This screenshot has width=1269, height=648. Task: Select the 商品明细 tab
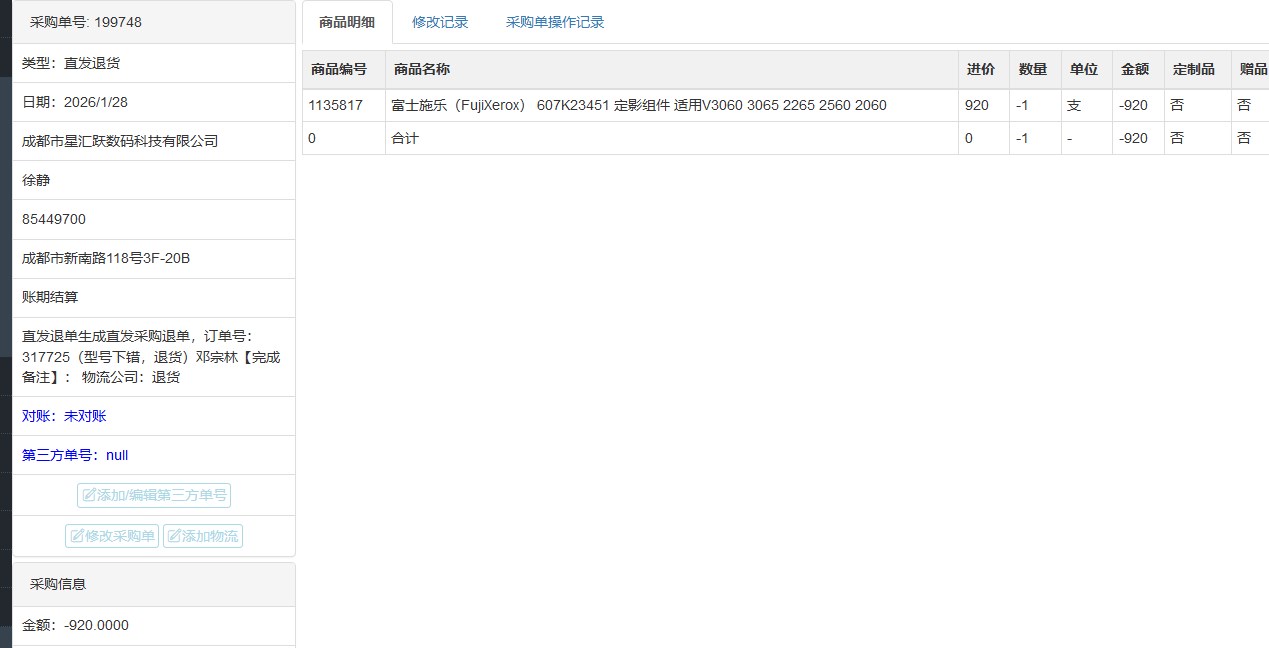[x=347, y=22]
